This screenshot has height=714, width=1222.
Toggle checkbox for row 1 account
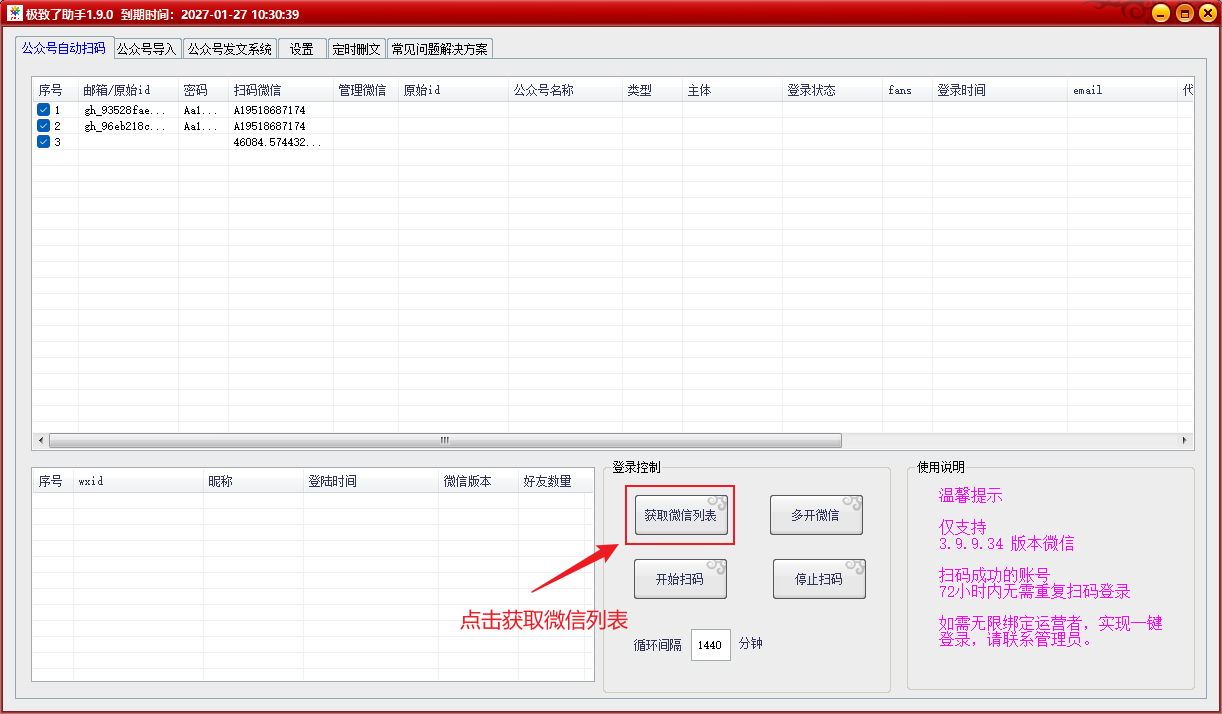click(43, 110)
